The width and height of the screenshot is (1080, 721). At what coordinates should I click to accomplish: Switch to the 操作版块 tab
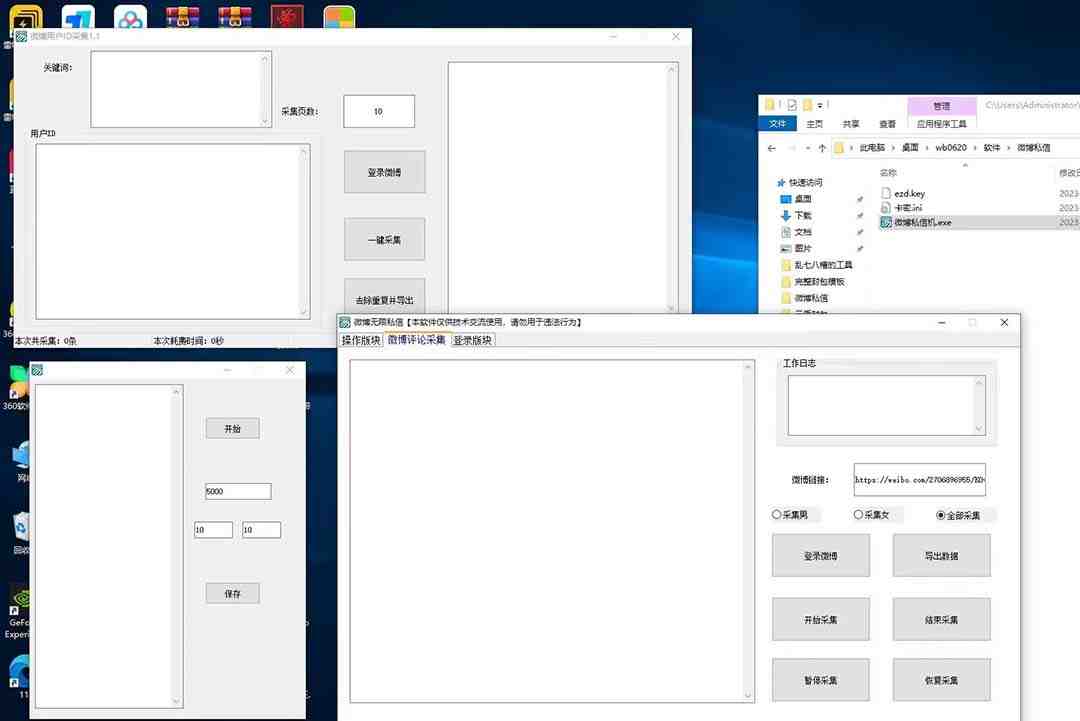pyautogui.click(x=361, y=340)
